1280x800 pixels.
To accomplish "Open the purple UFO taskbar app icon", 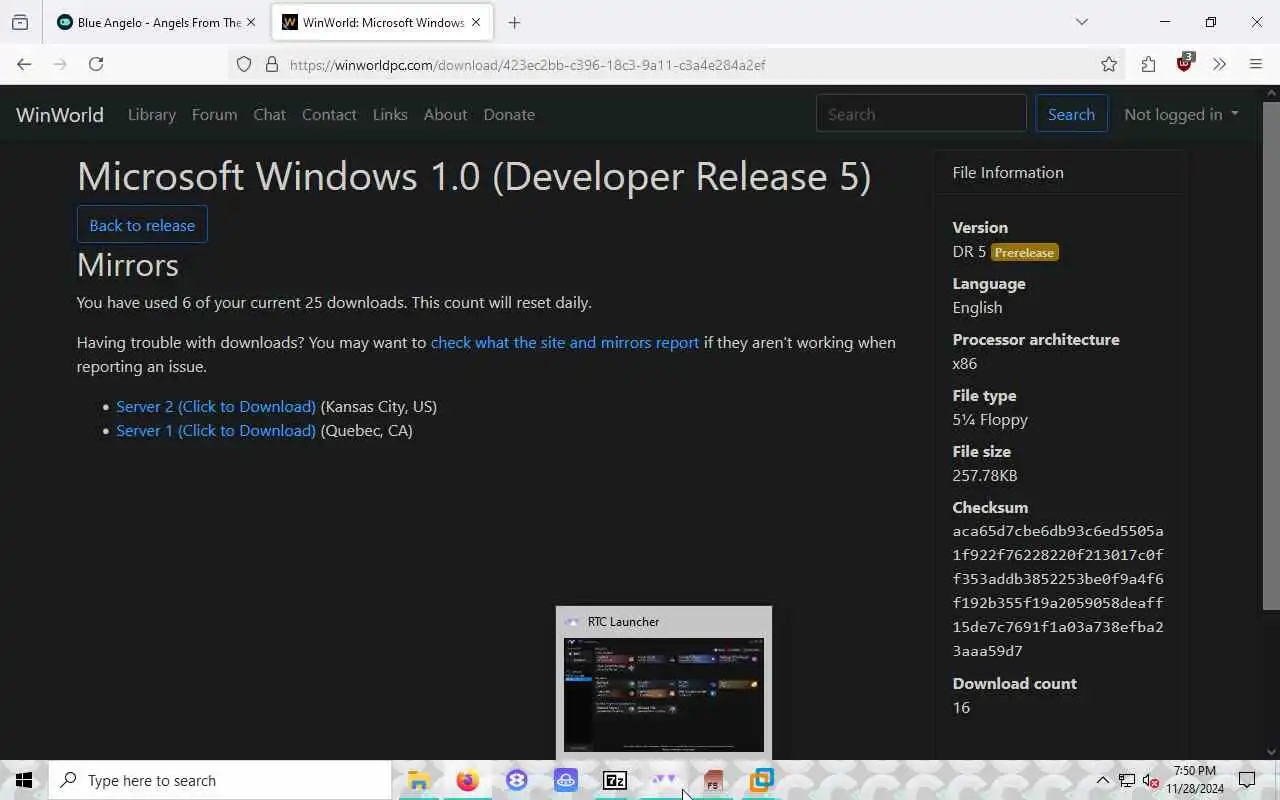I will coord(565,780).
